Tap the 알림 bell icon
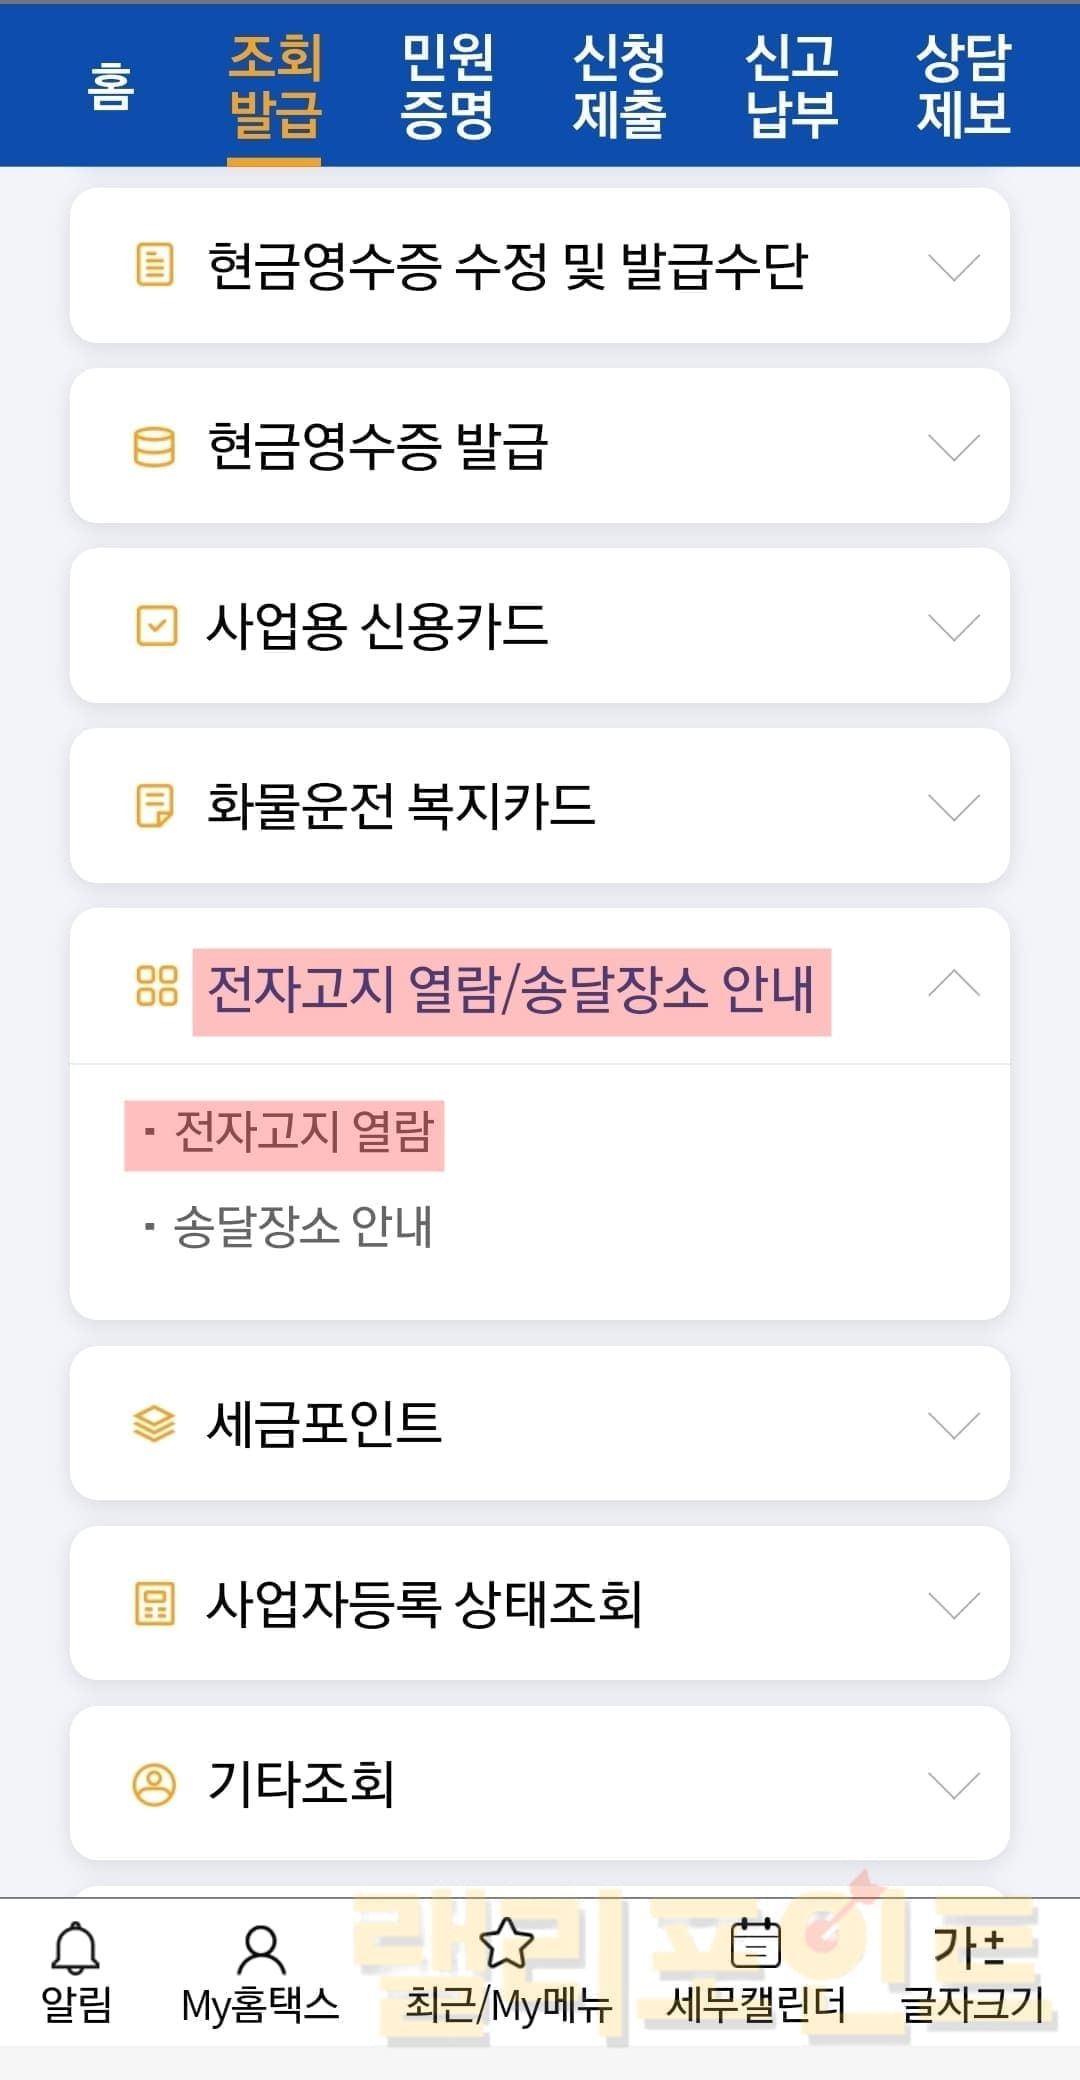Viewport: 1080px width, 2080px height. (x=76, y=1947)
